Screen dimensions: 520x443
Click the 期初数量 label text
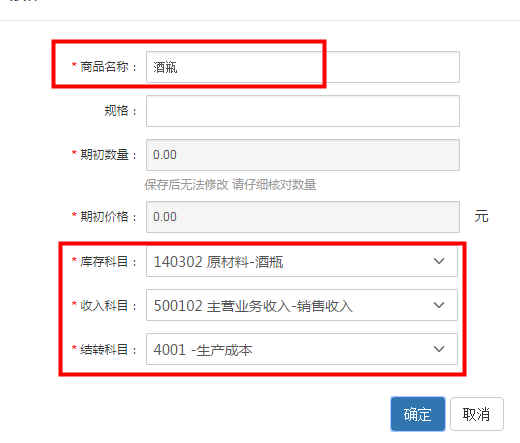click(104, 155)
